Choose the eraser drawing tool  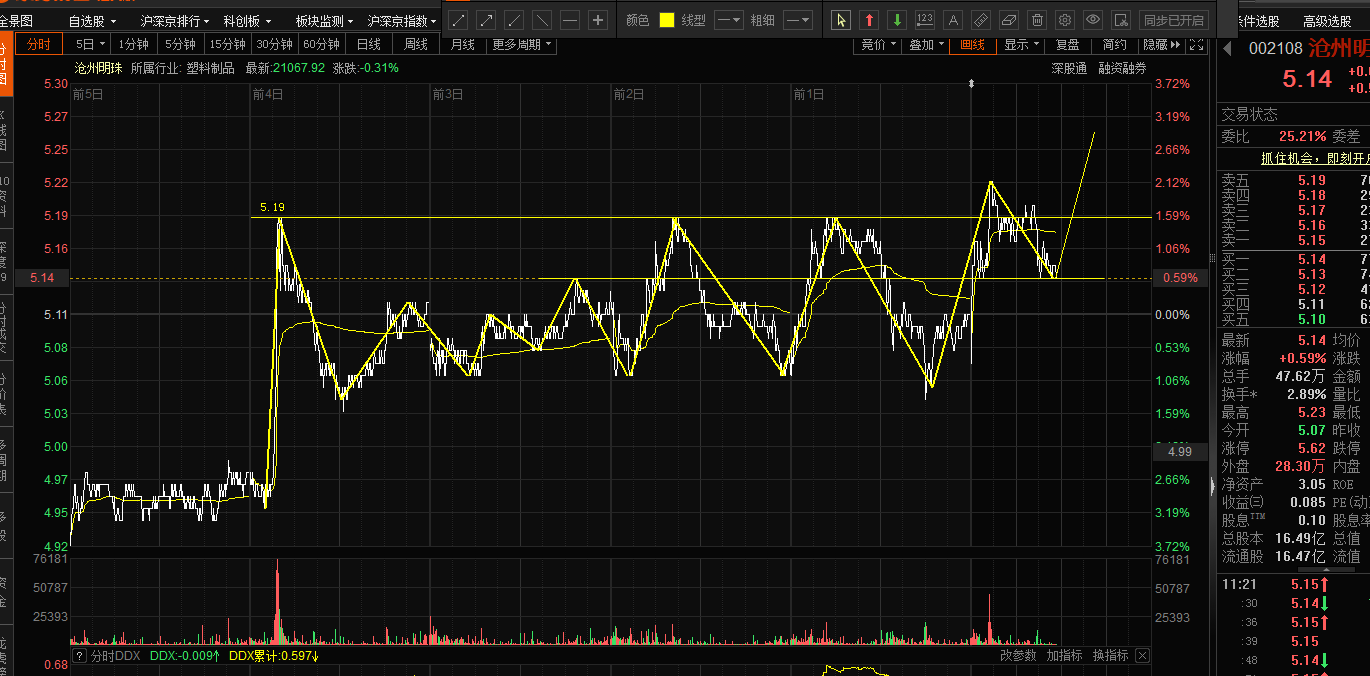pos(1009,20)
